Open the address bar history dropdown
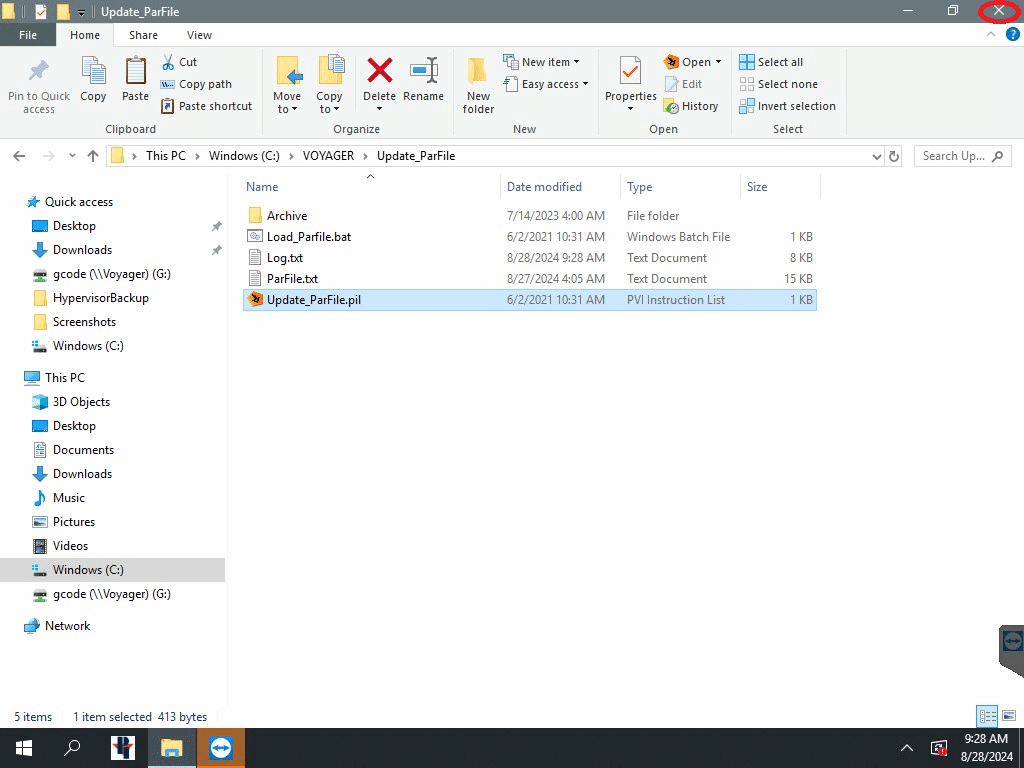The height and width of the screenshot is (768, 1024). 876,156
